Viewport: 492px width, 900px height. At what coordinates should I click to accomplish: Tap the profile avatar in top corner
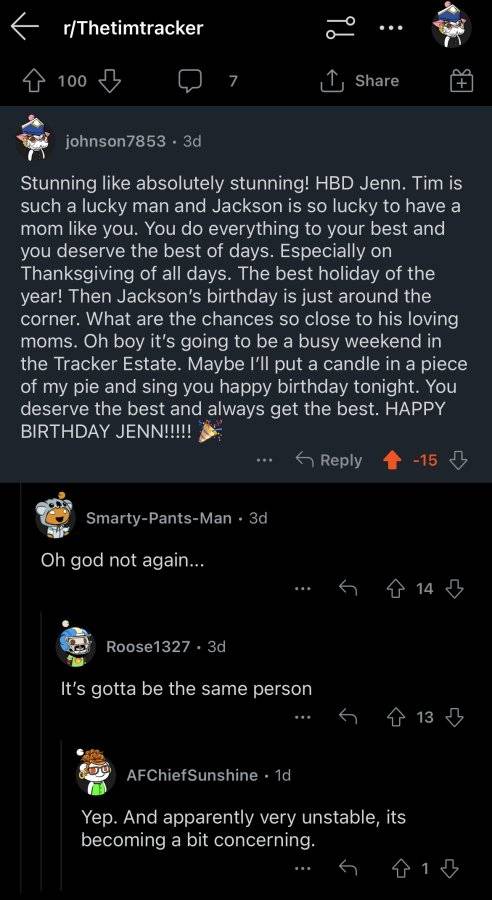(452, 26)
